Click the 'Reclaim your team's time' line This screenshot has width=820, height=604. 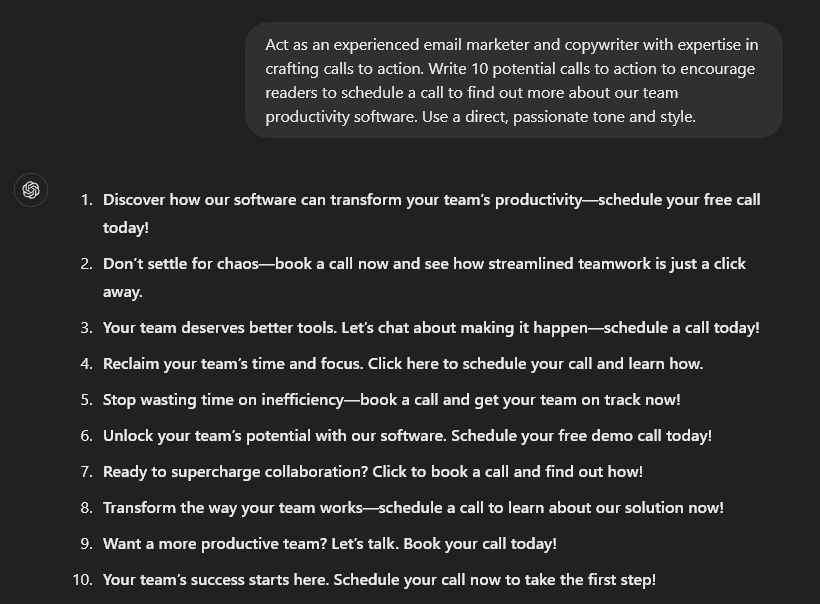tap(402, 364)
